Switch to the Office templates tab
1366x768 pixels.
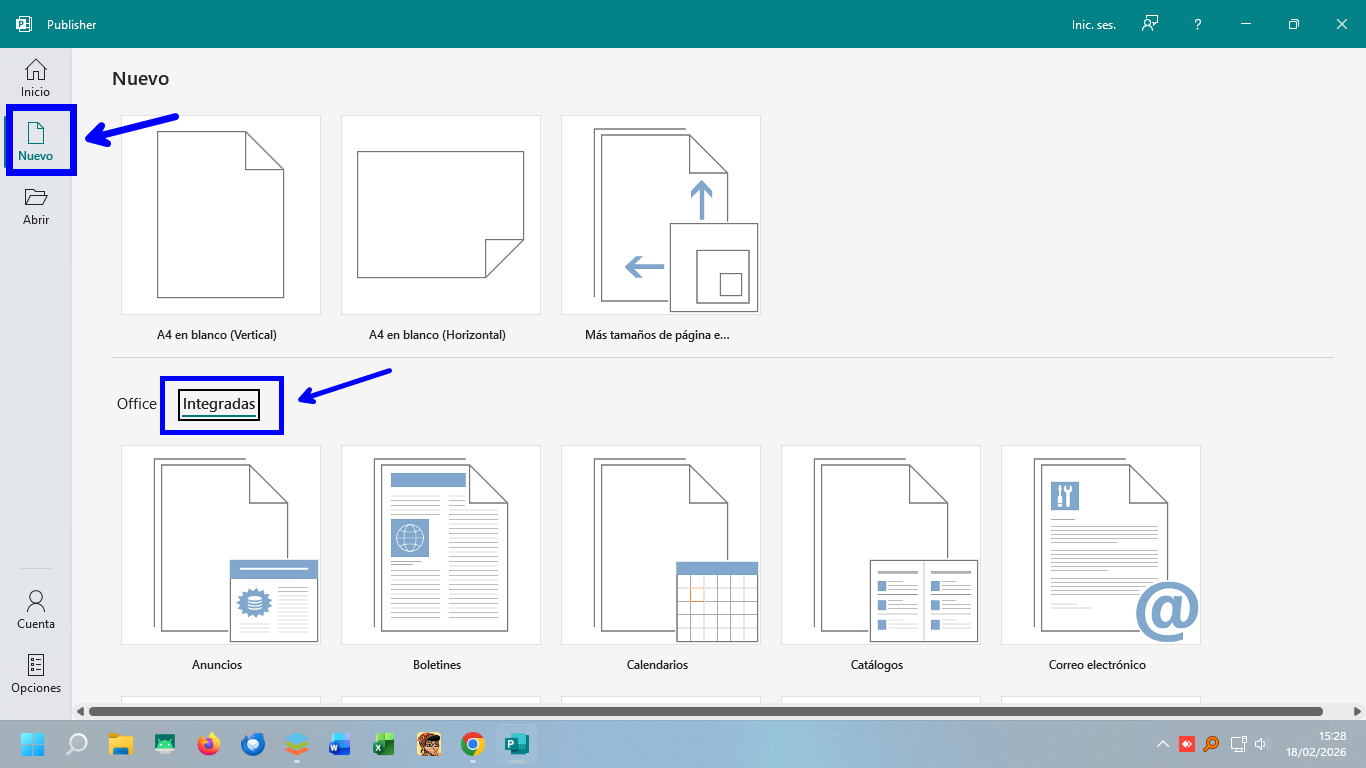pos(137,404)
